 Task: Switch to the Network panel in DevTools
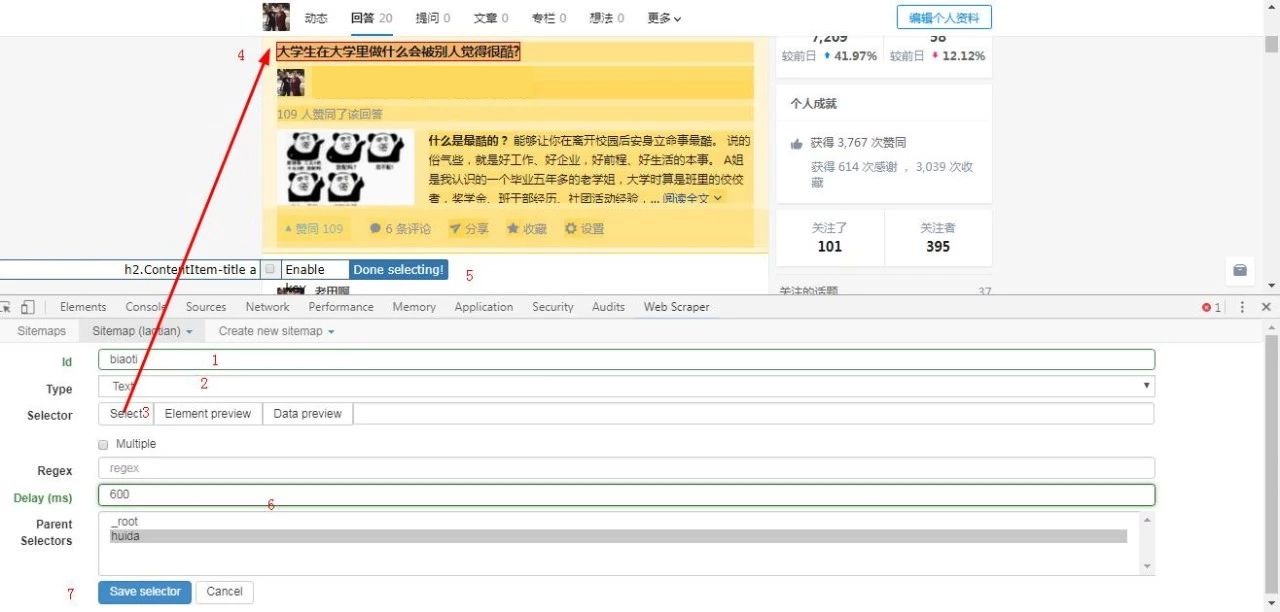pyautogui.click(x=267, y=307)
